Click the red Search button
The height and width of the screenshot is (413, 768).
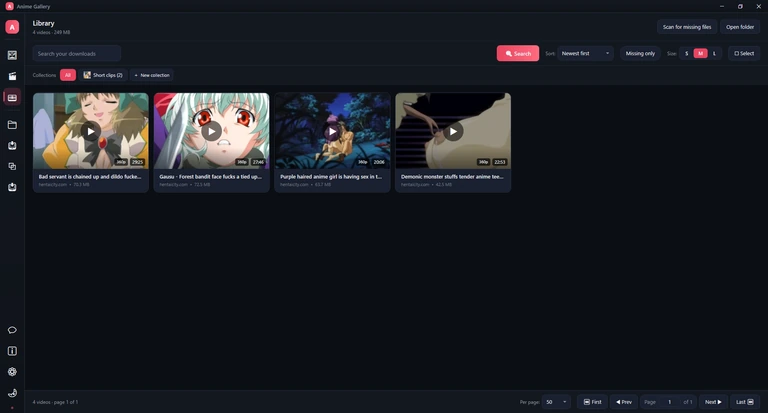[518, 53]
